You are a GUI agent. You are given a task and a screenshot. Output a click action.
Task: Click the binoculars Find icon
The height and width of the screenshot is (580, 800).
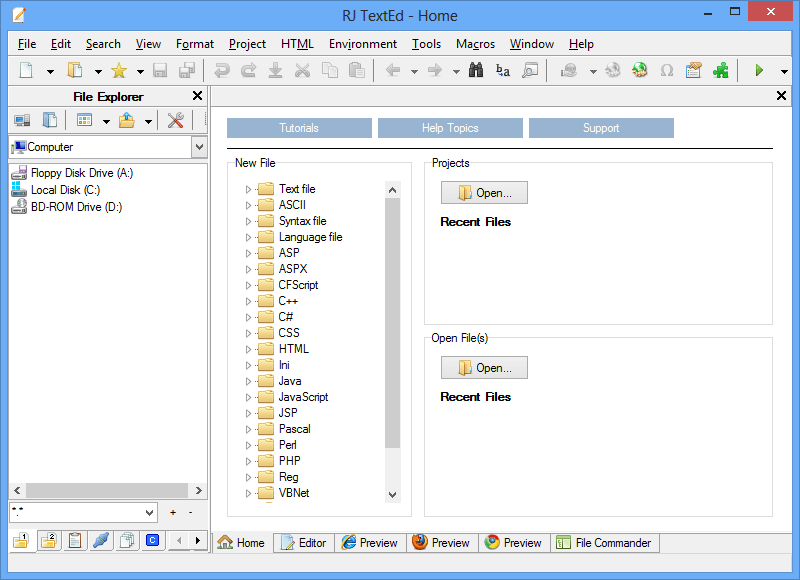[476, 70]
